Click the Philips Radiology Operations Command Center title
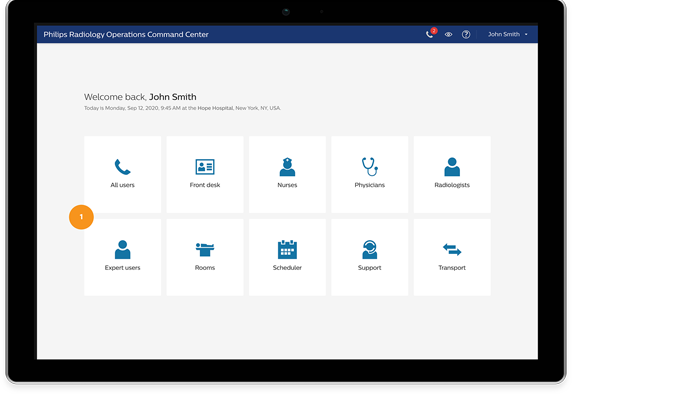The height and width of the screenshot is (394, 700). (126, 34)
